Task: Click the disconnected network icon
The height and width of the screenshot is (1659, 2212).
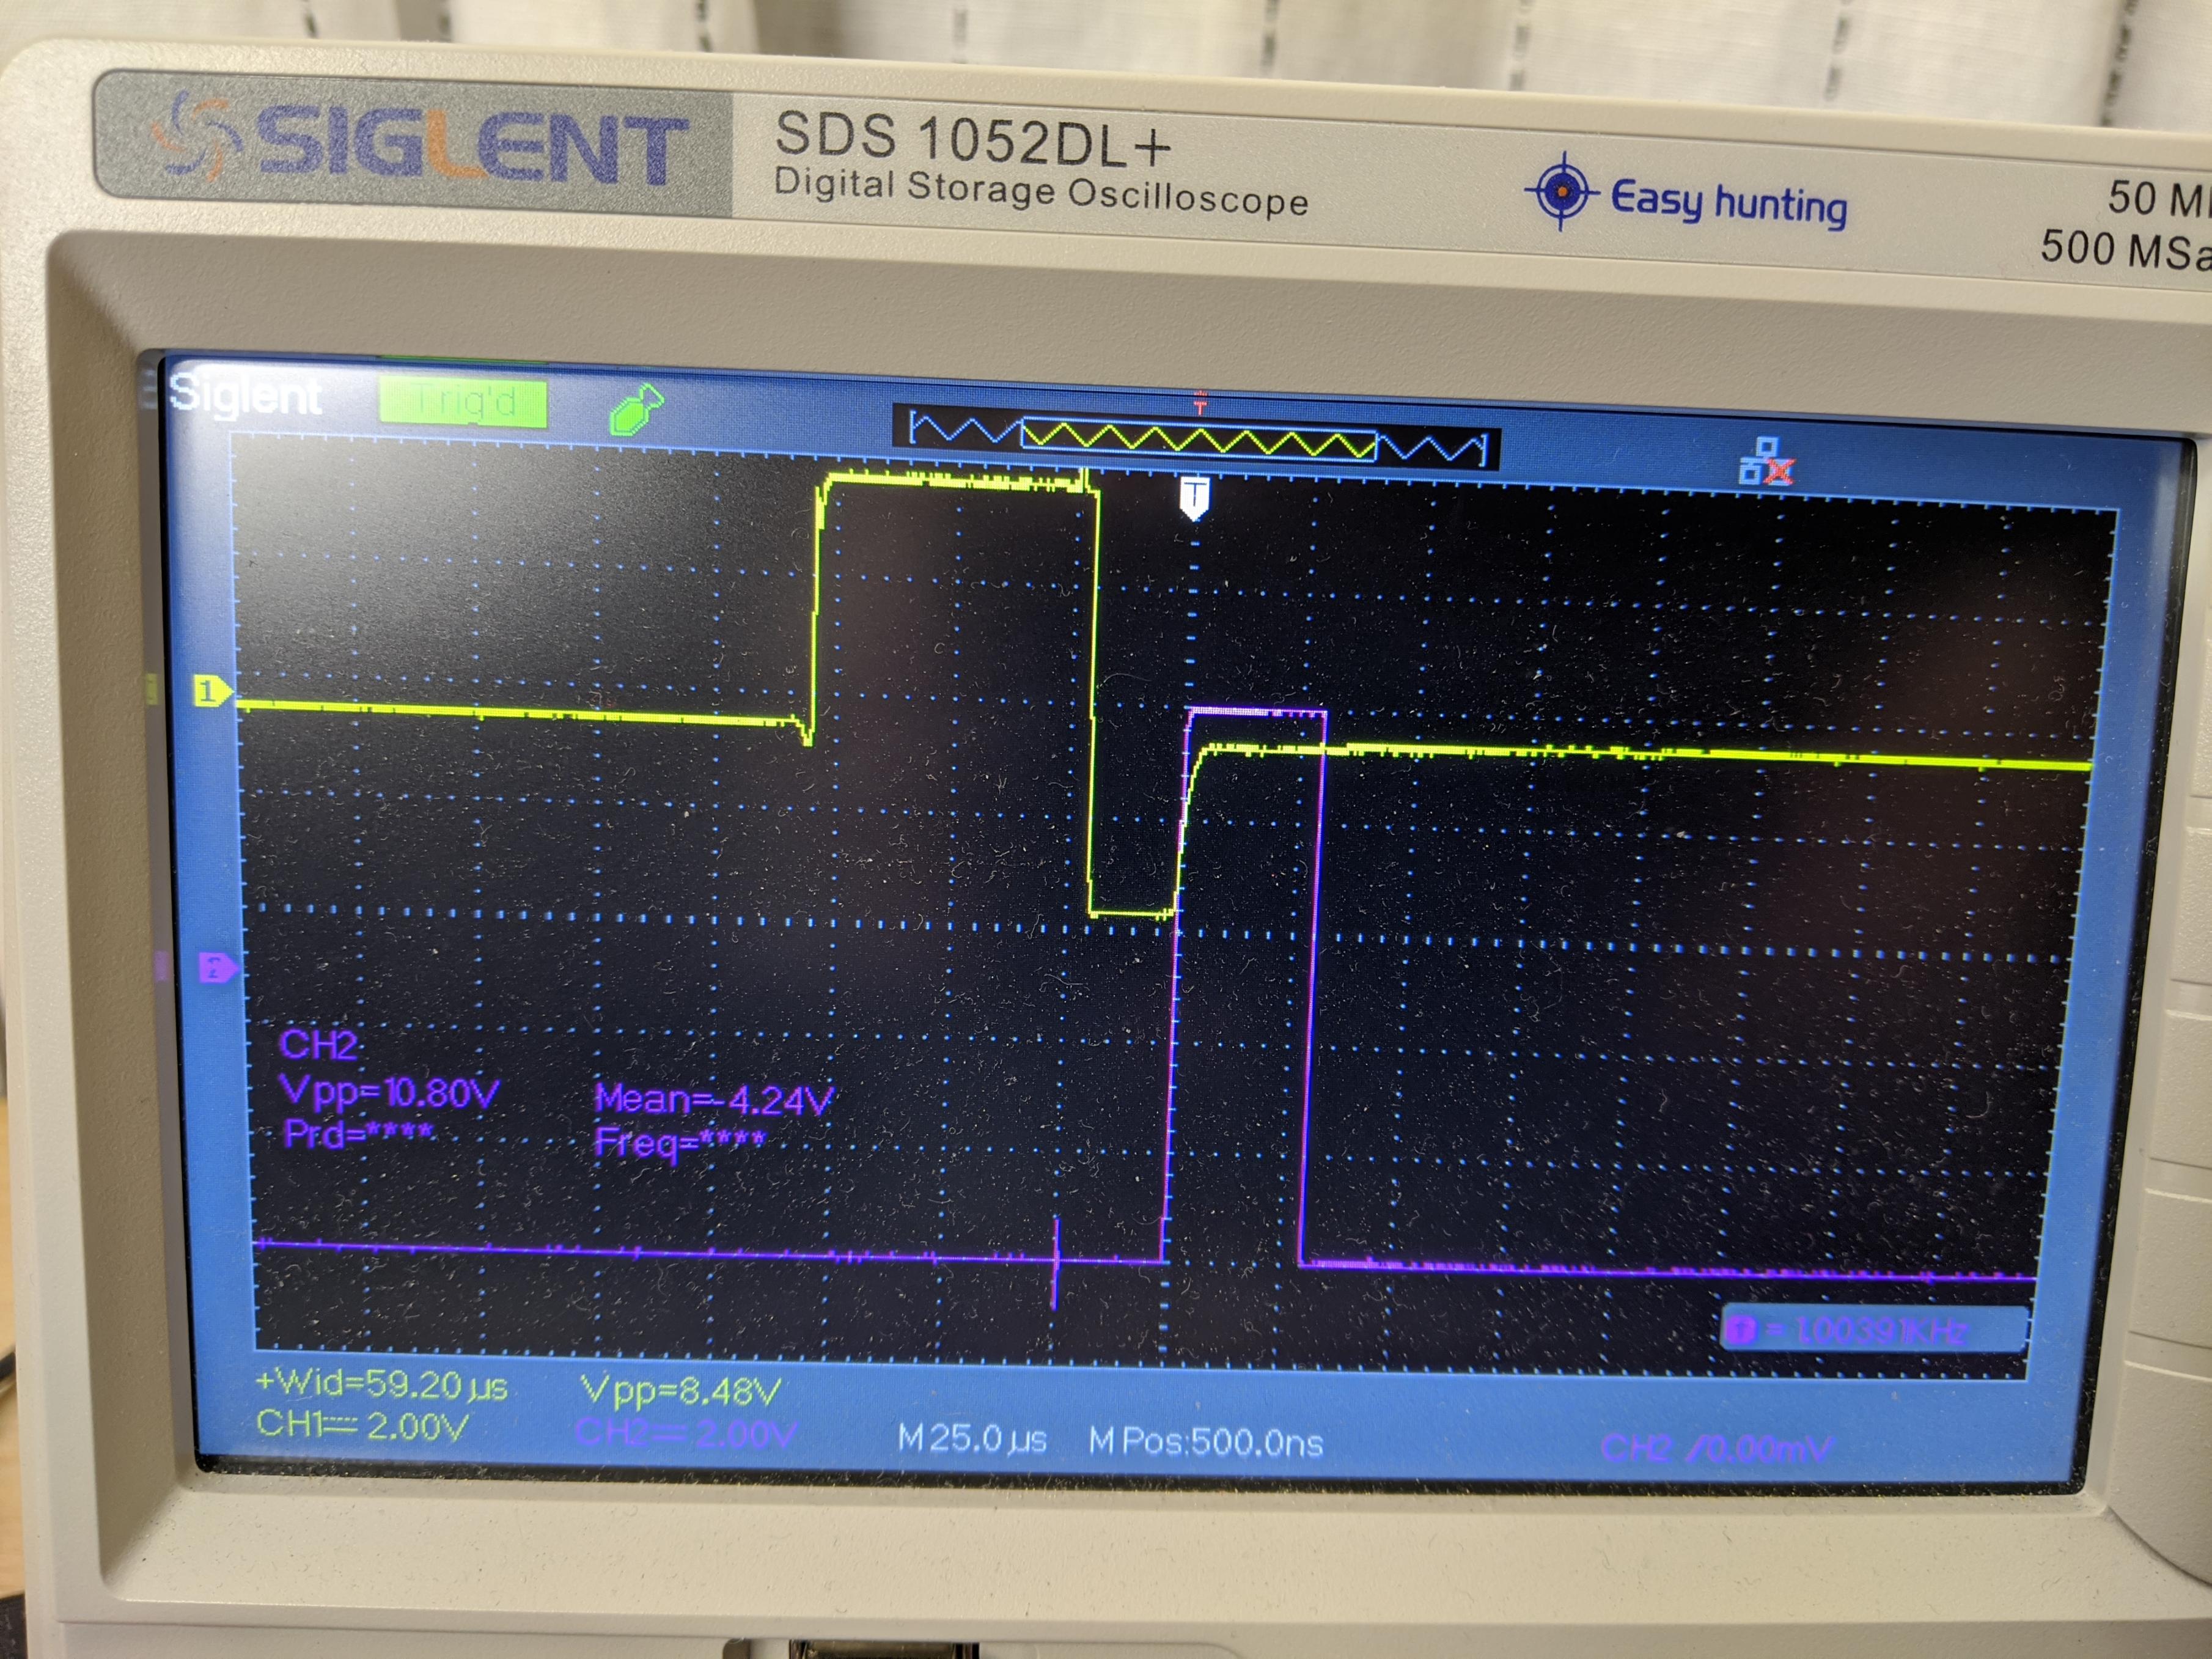Action: click(x=1766, y=462)
